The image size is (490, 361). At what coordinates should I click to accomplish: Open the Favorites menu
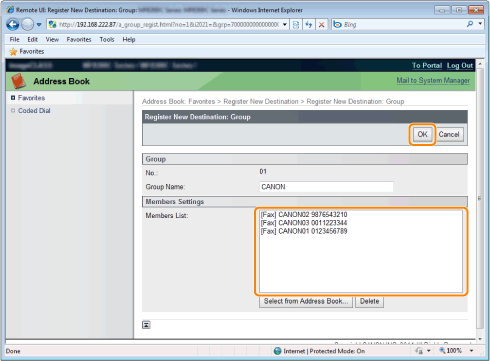click(79, 39)
